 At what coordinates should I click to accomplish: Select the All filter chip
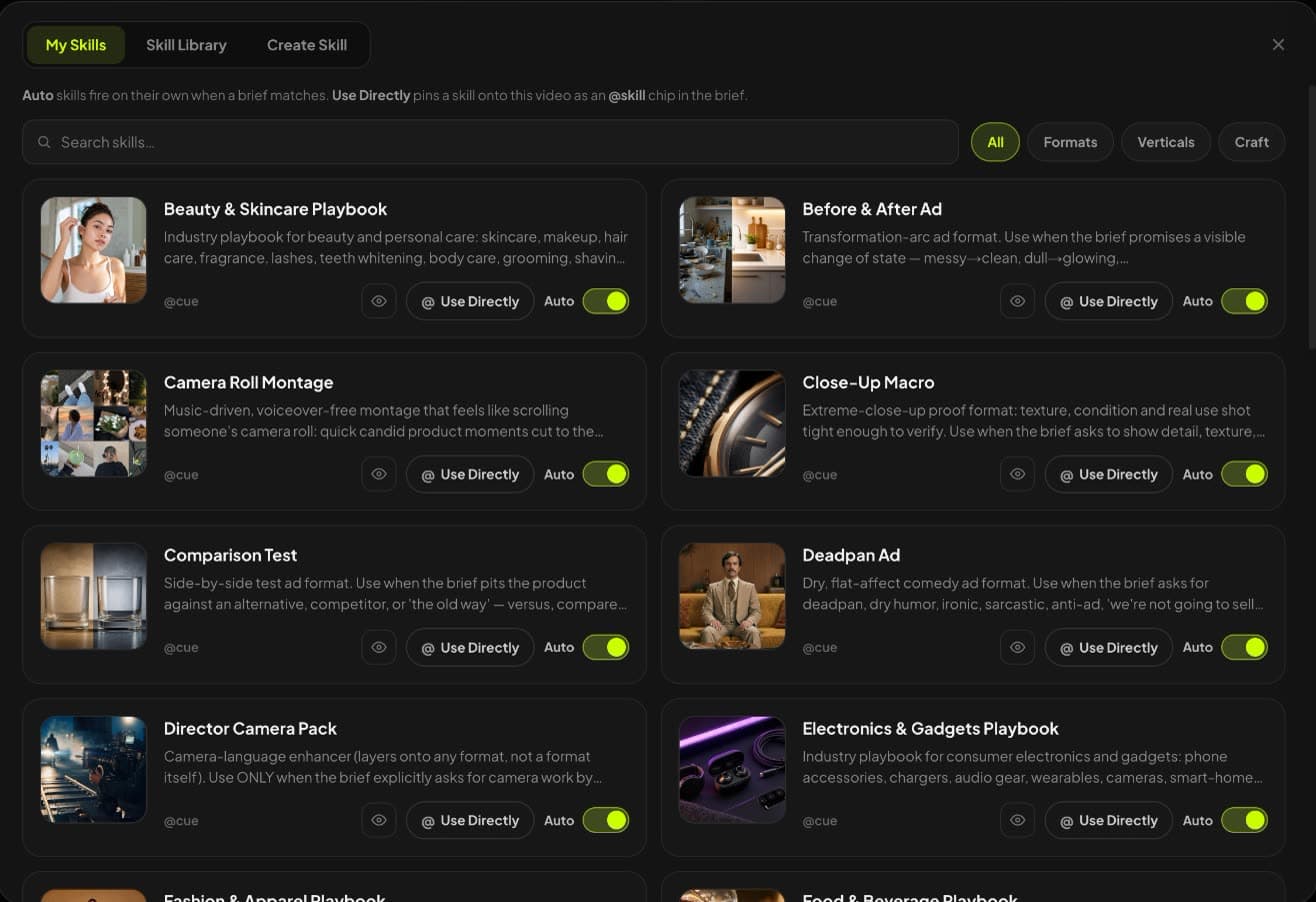coord(995,142)
